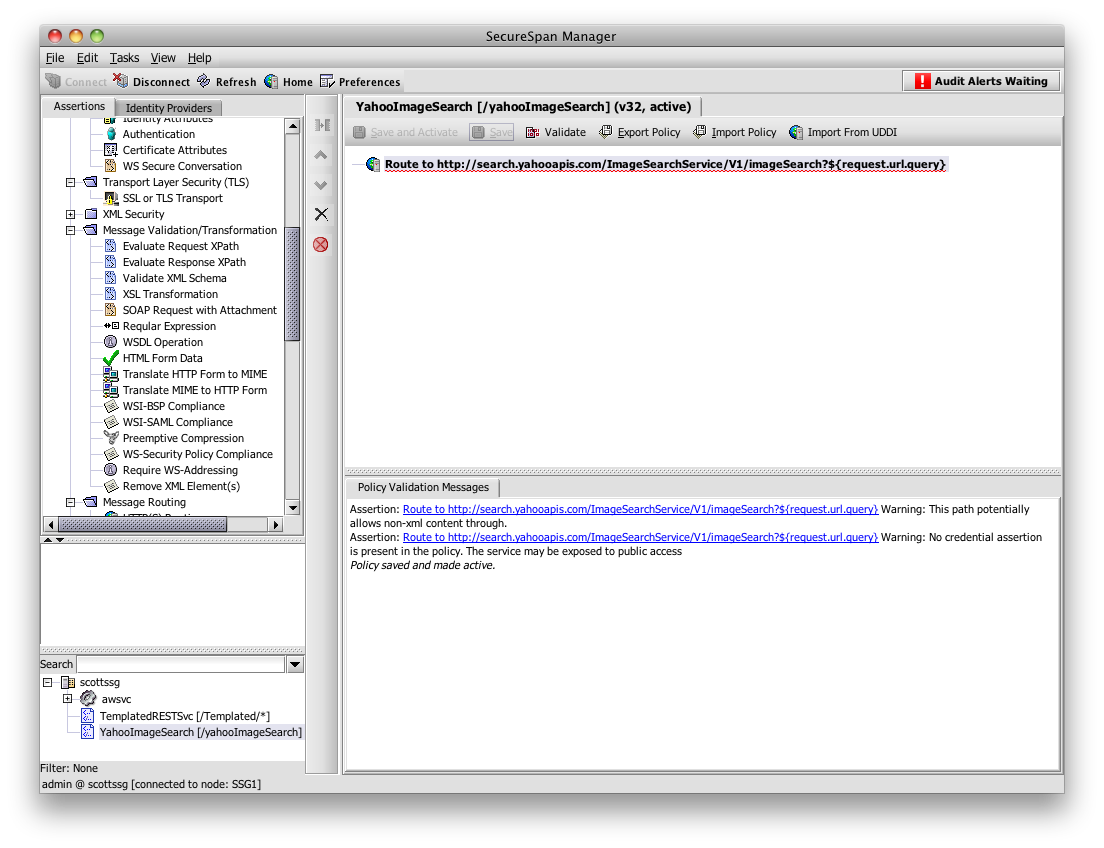Click the Validate policy toolbar icon
Viewport: 1104px width, 848px height.
(533, 132)
